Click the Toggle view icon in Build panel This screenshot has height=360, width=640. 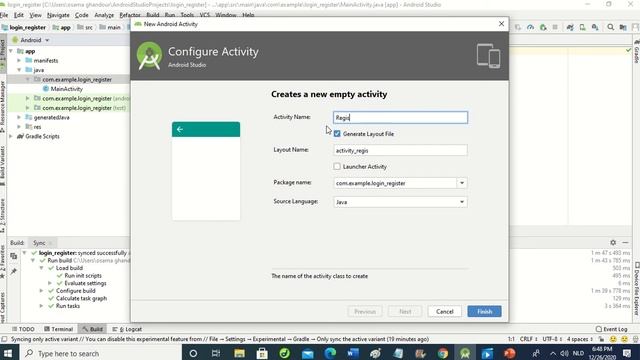(13, 256)
